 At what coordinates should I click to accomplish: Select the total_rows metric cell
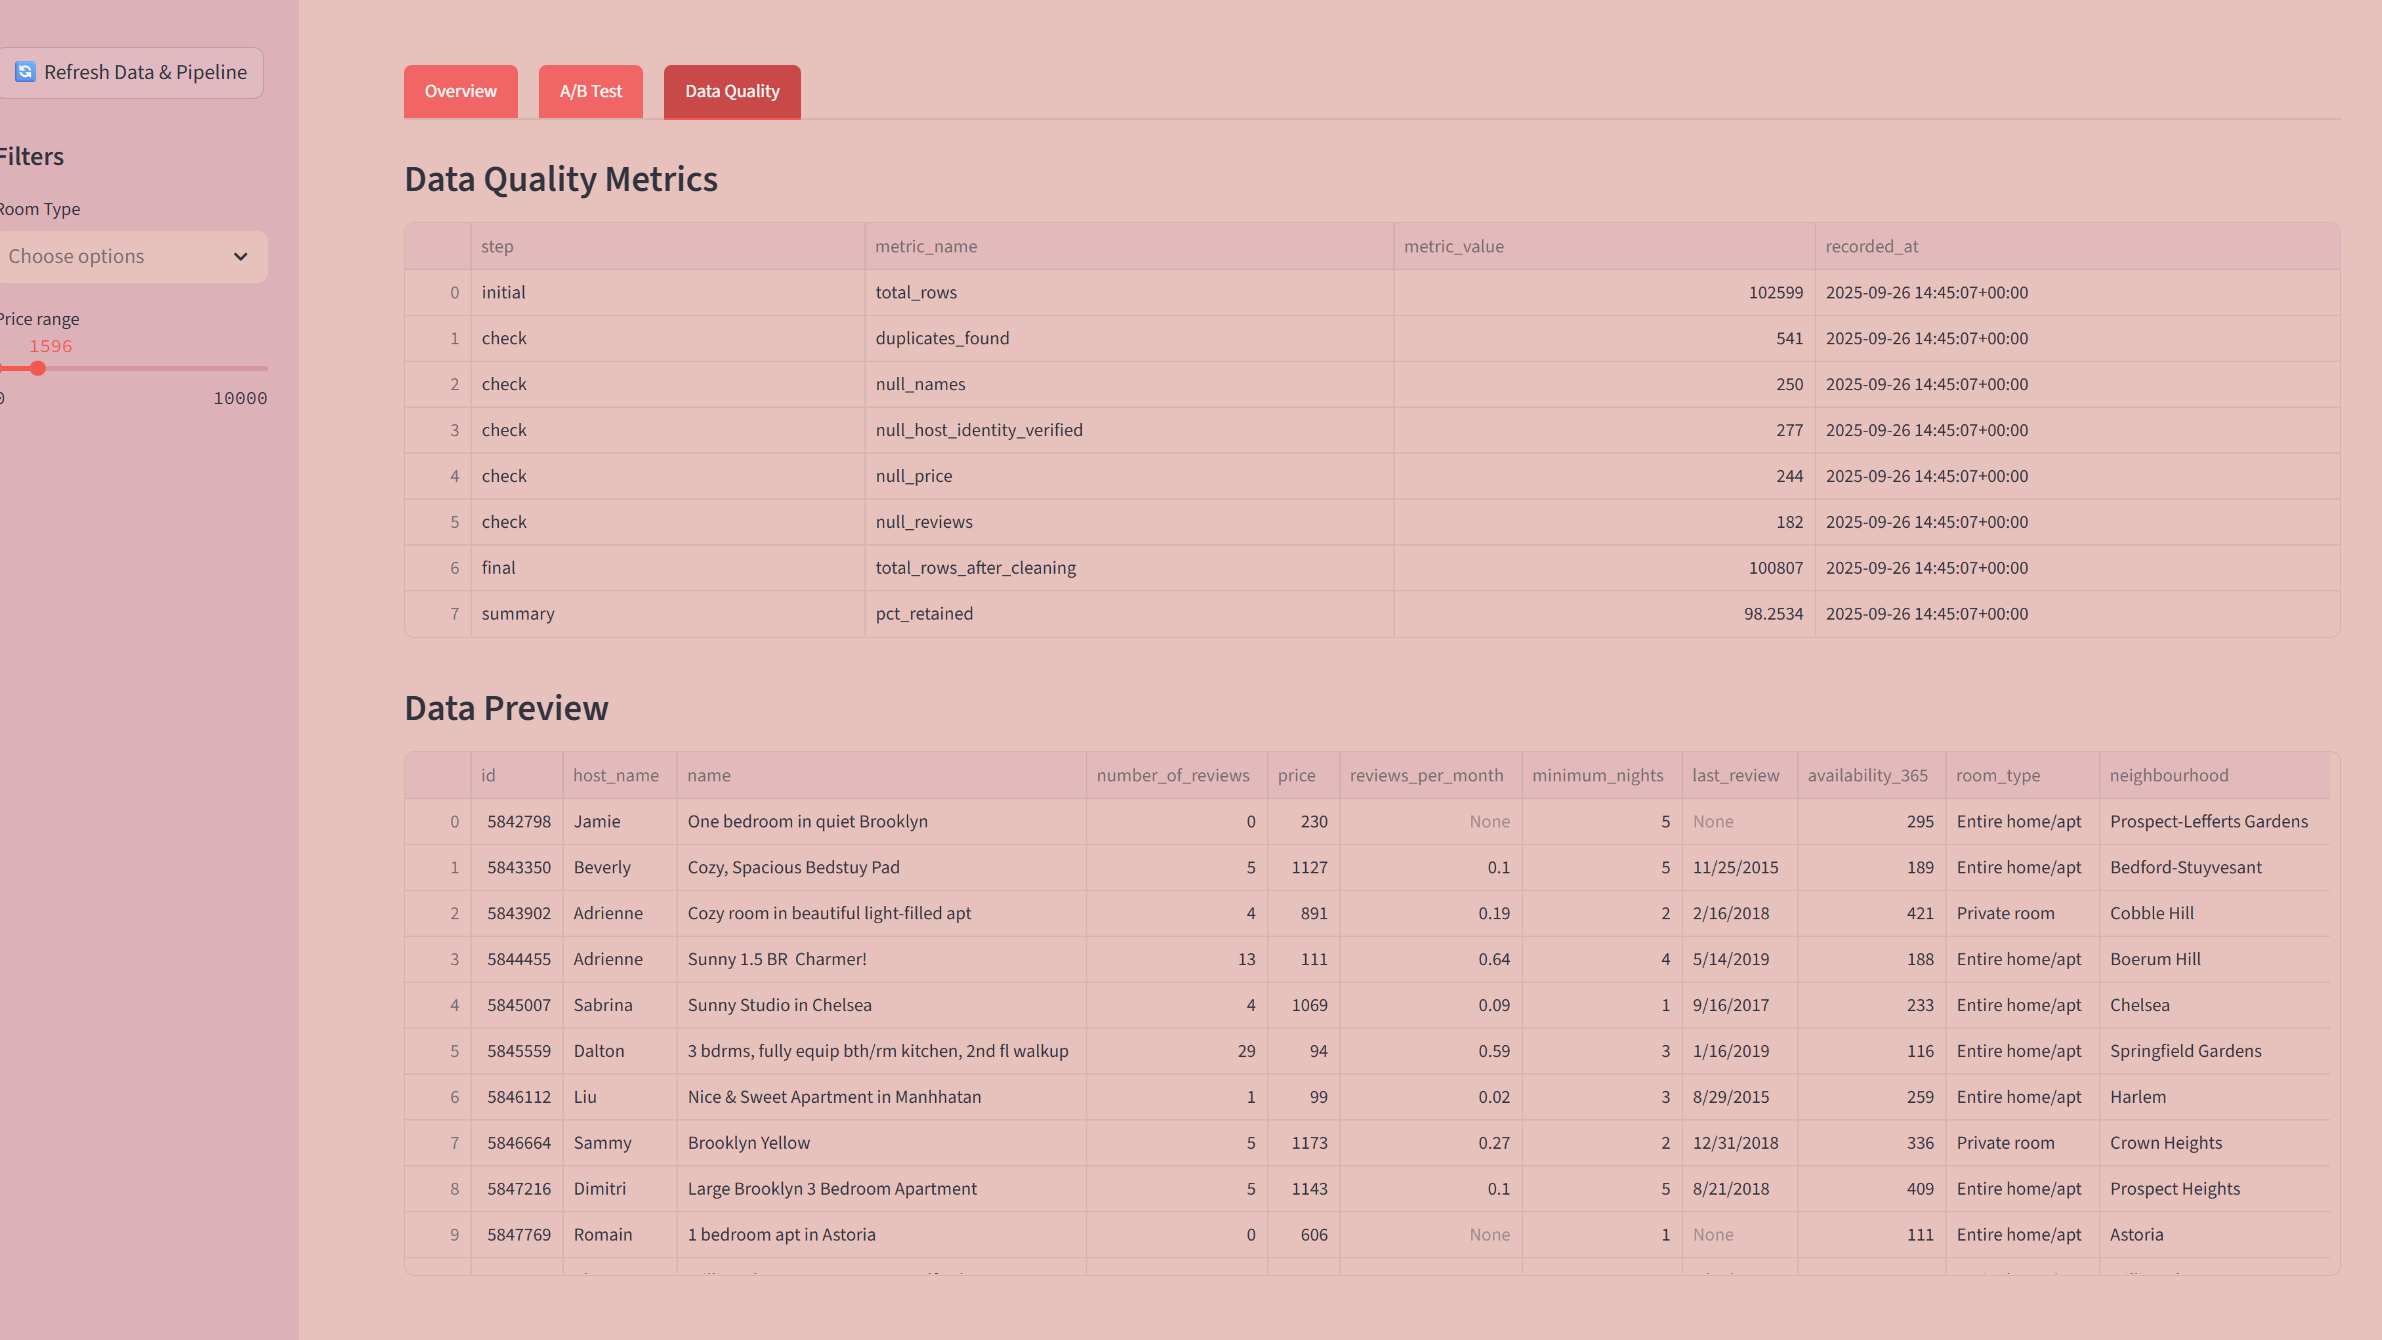coord(1129,293)
